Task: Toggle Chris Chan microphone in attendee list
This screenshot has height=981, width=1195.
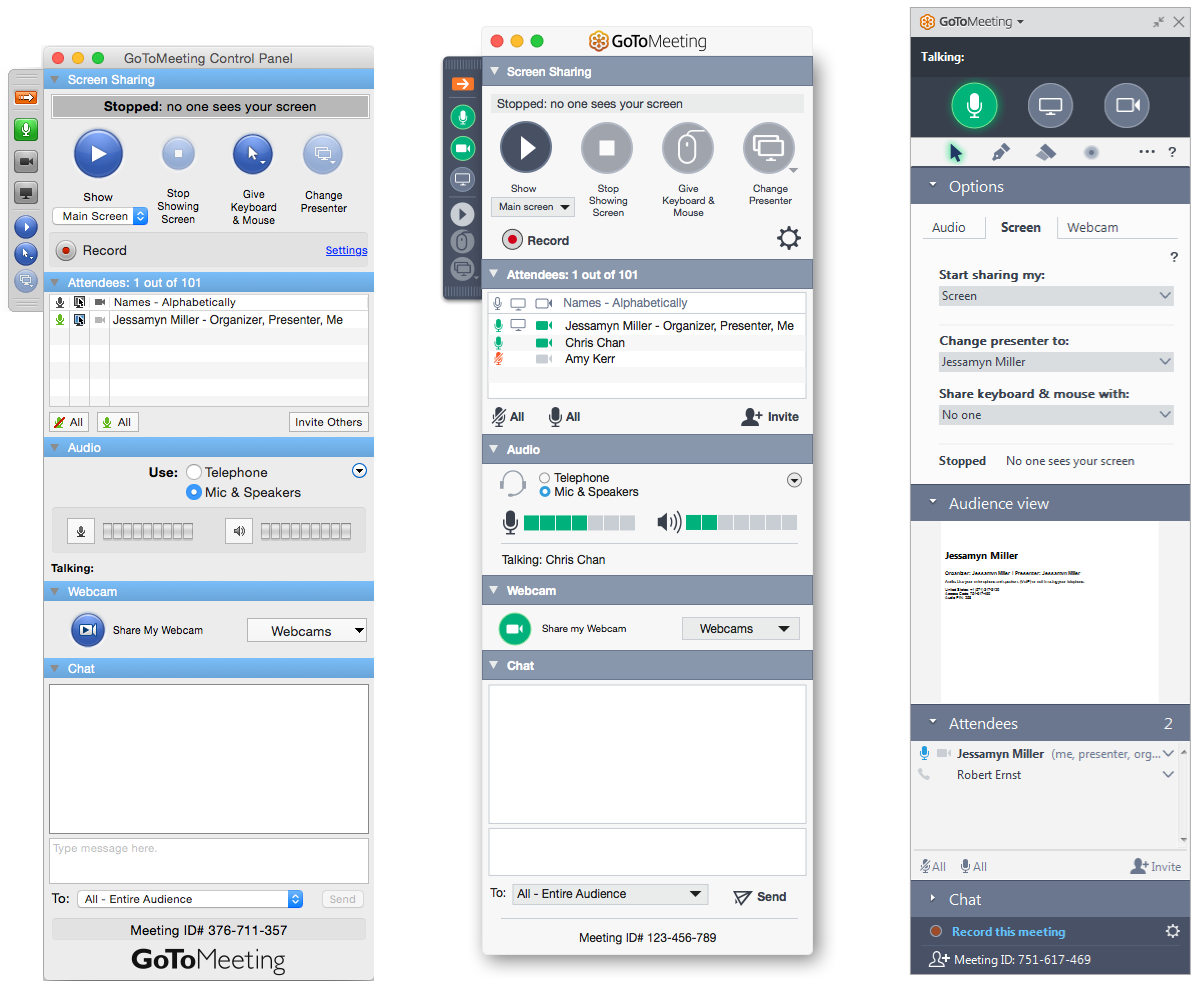Action: pyautogui.click(x=498, y=343)
